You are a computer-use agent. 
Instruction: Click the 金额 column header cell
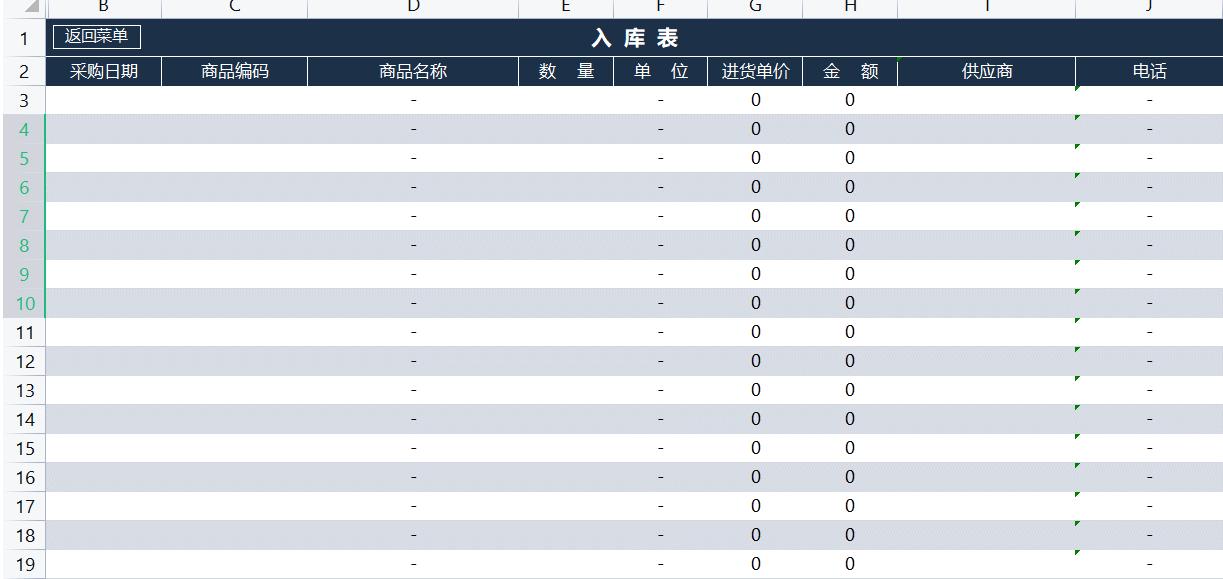(849, 70)
